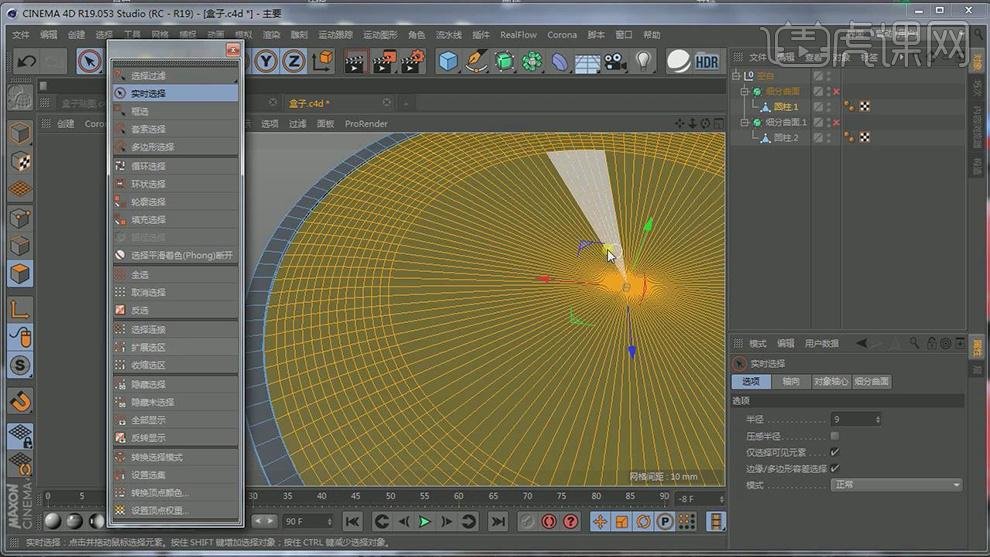990x557 pixels.
Task: Close the floating selection menu palette
Action: 232,49
